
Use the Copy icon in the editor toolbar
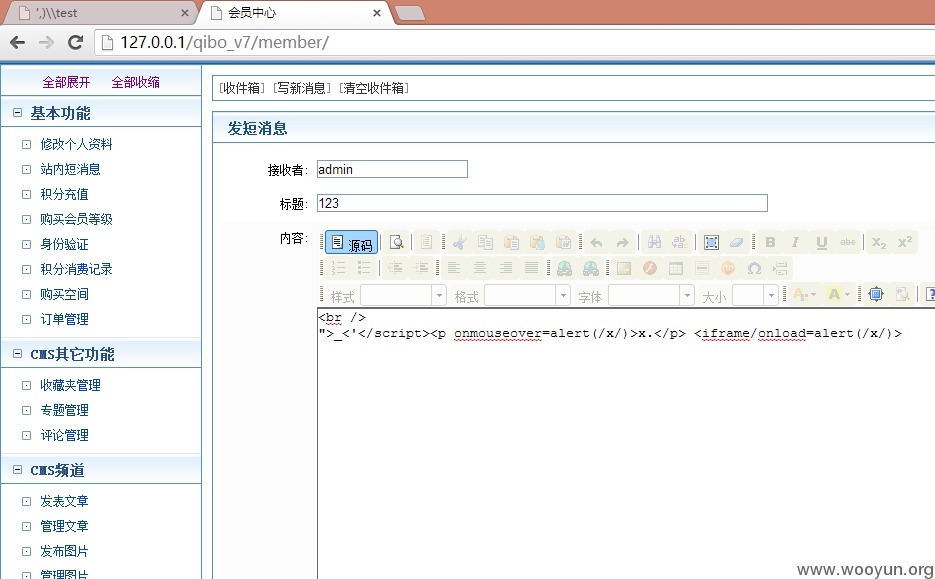pos(485,242)
